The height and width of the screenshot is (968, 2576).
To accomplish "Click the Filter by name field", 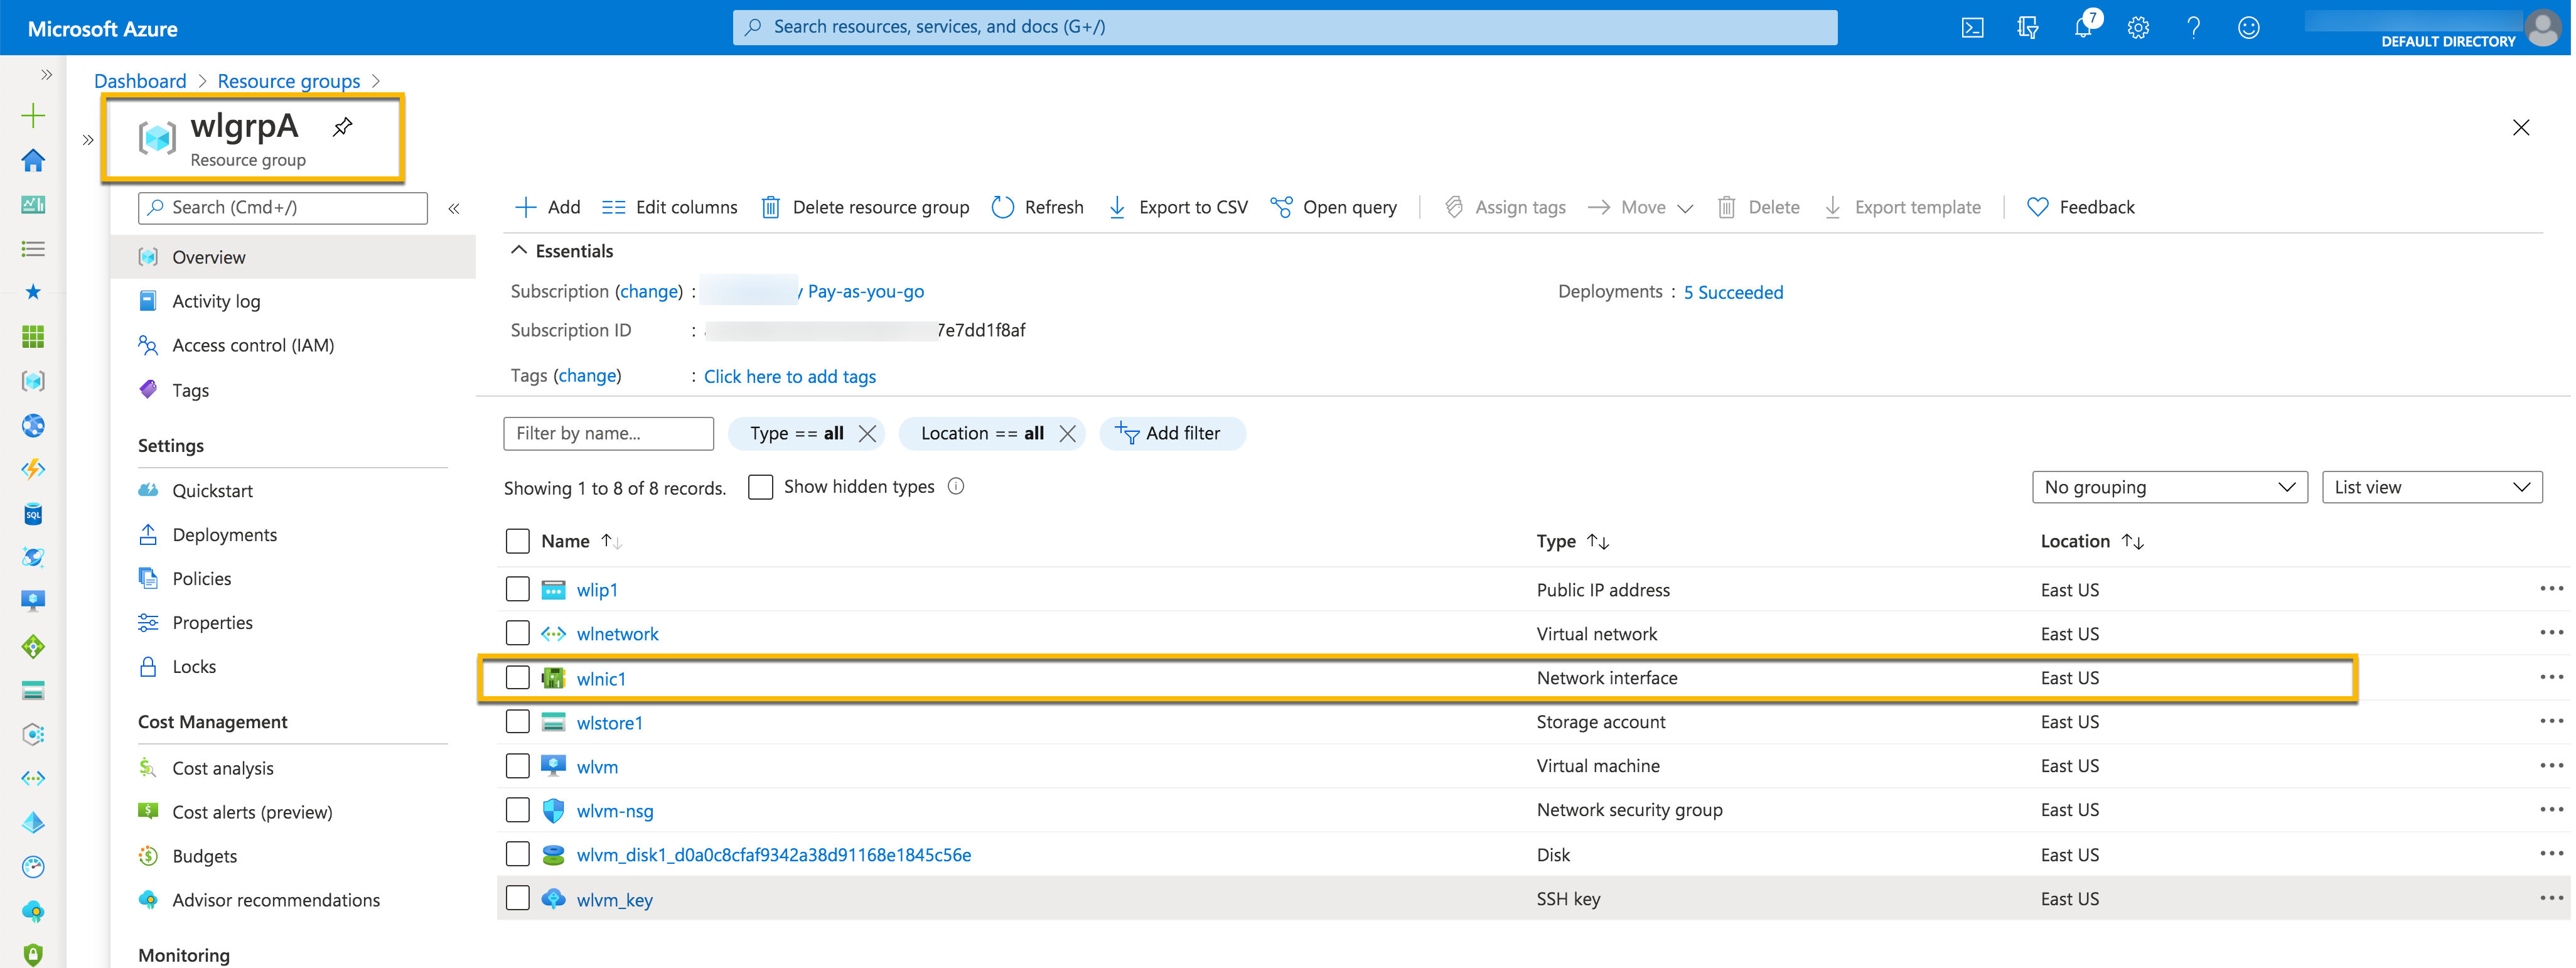I will tap(608, 433).
